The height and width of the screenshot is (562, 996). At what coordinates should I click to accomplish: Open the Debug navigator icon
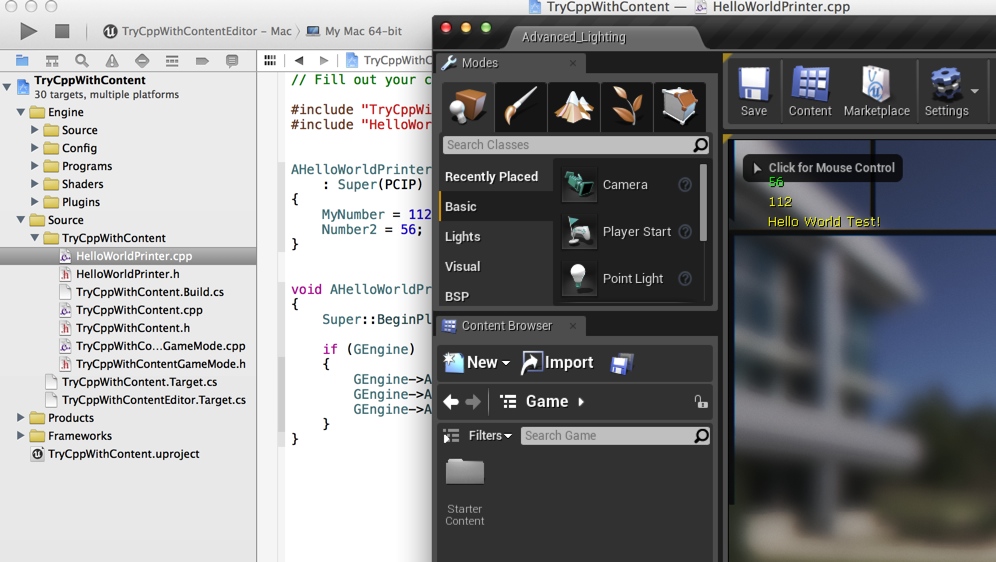(x=172, y=61)
